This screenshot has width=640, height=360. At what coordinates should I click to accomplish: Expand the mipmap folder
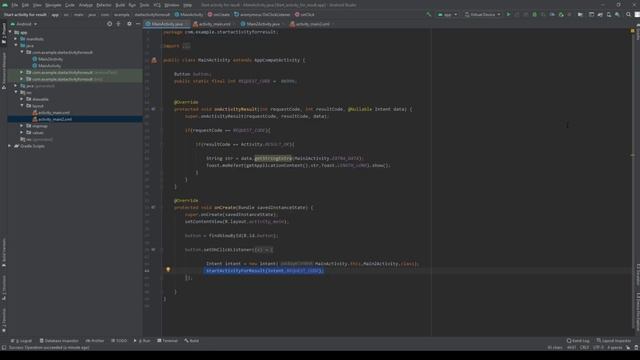point(22,126)
